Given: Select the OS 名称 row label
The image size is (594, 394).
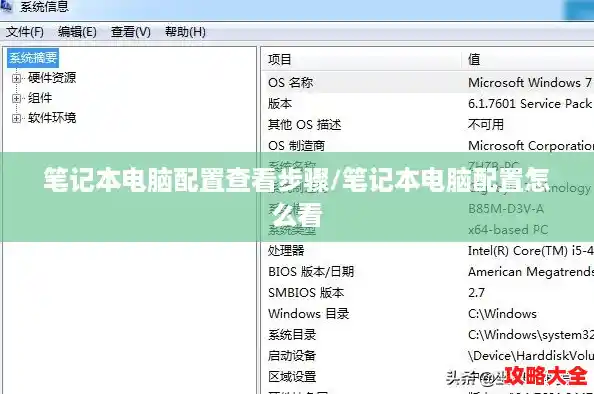Looking at the screenshot, I should coord(291,83).
